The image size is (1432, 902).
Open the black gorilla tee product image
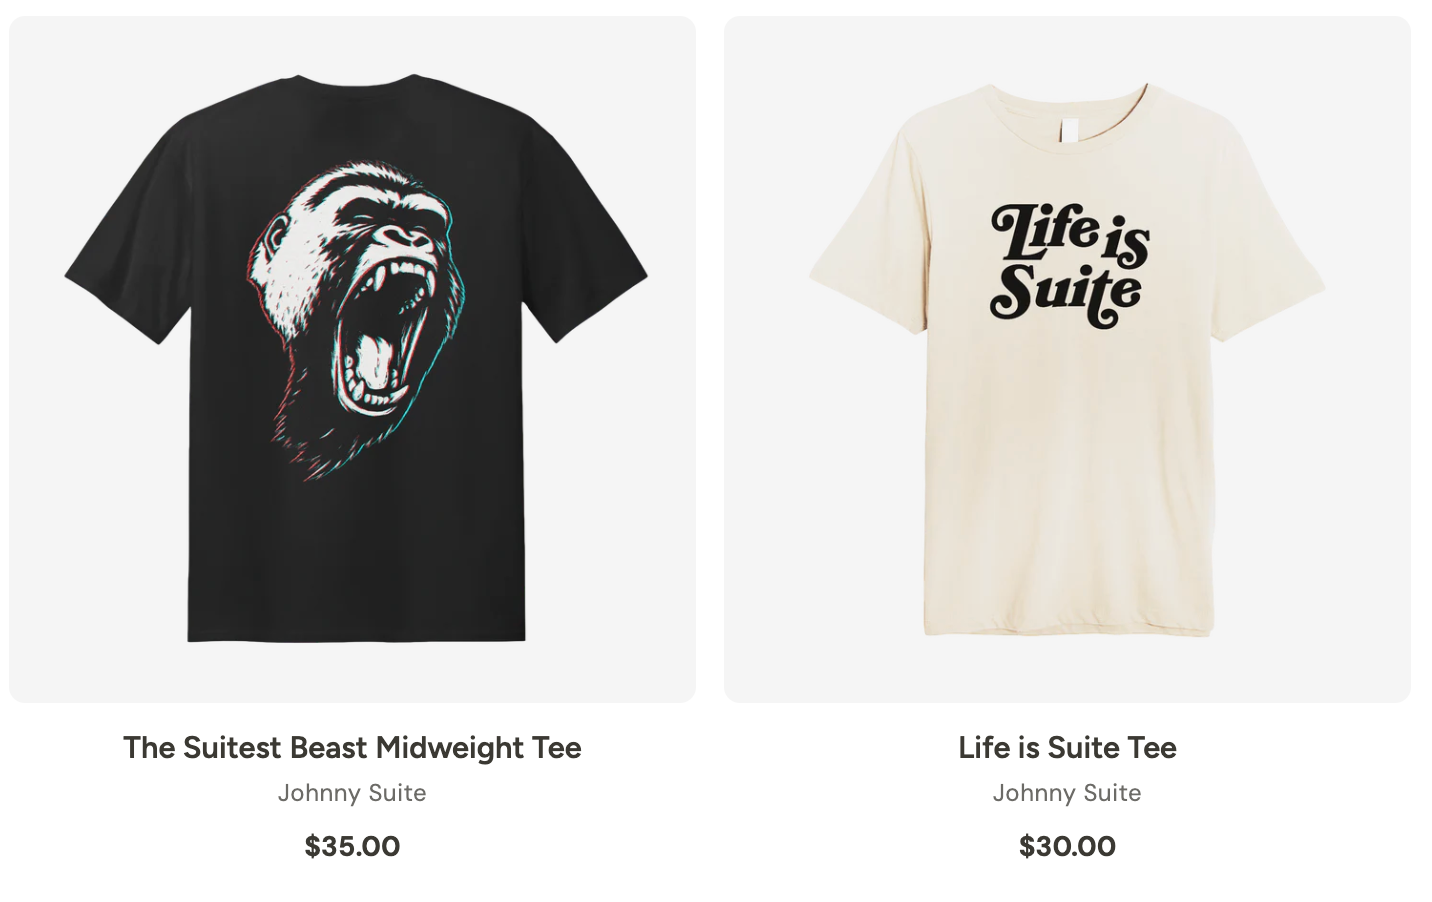pos(352,358)
